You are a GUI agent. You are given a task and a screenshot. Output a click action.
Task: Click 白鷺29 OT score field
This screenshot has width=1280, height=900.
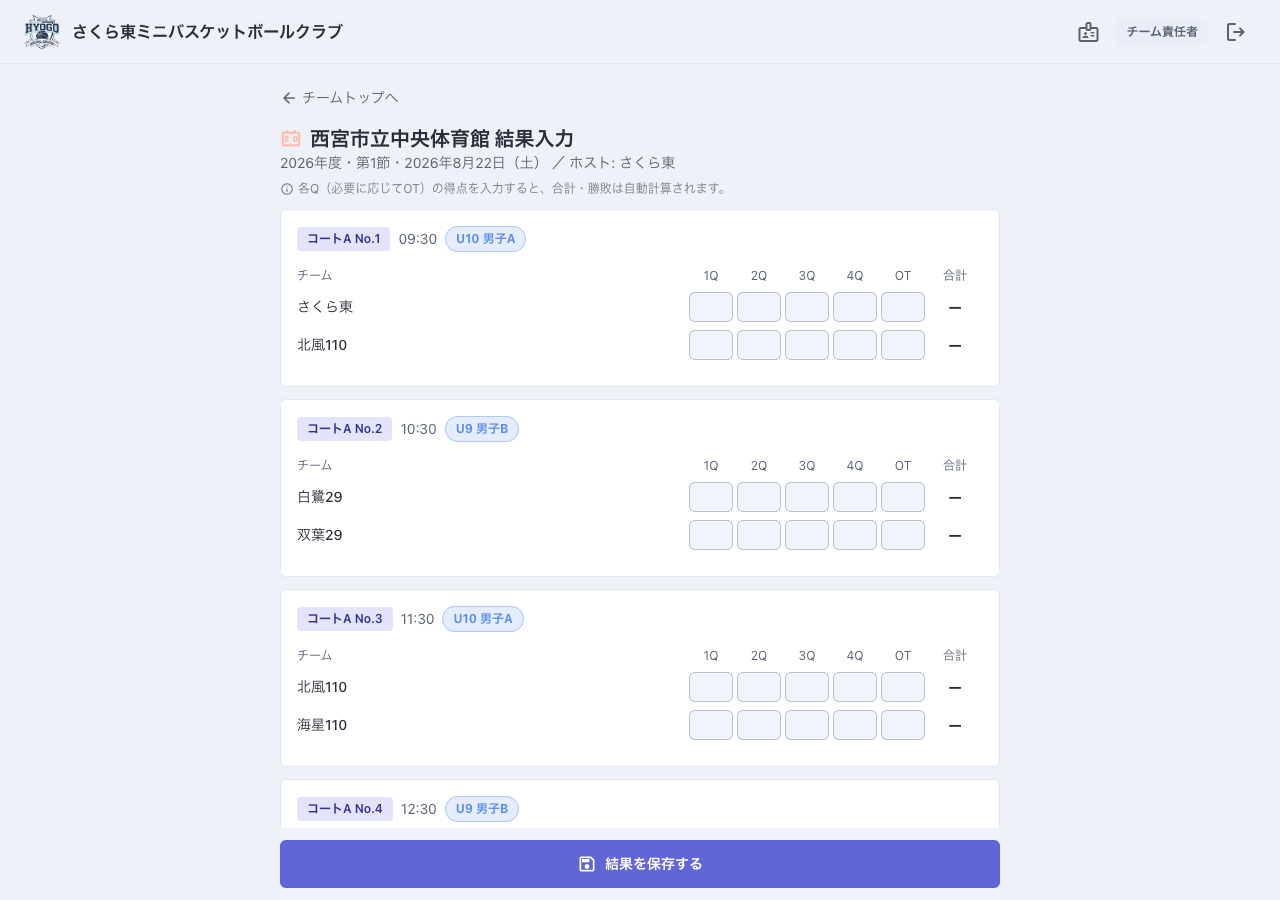pyautogui.click(x=903, y=497)
